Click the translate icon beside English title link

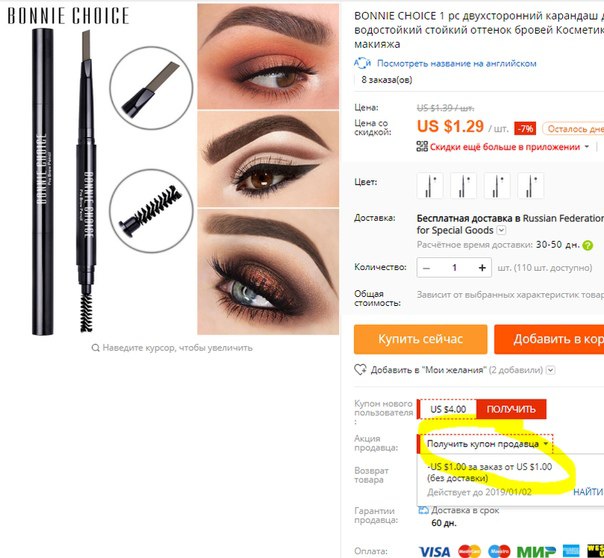[x=362, y=63]
